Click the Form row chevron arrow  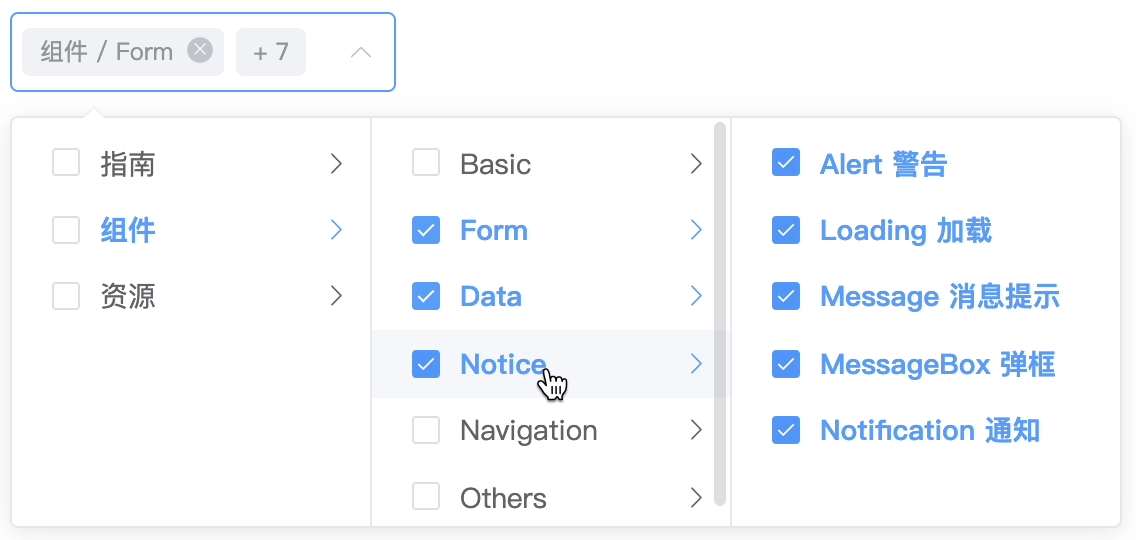point(696,230)
